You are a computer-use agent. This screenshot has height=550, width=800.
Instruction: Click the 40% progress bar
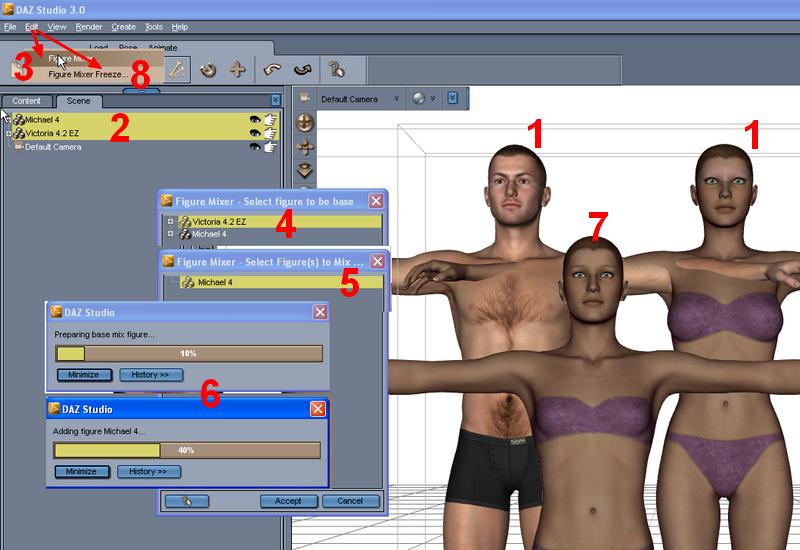tap(187, 451)
